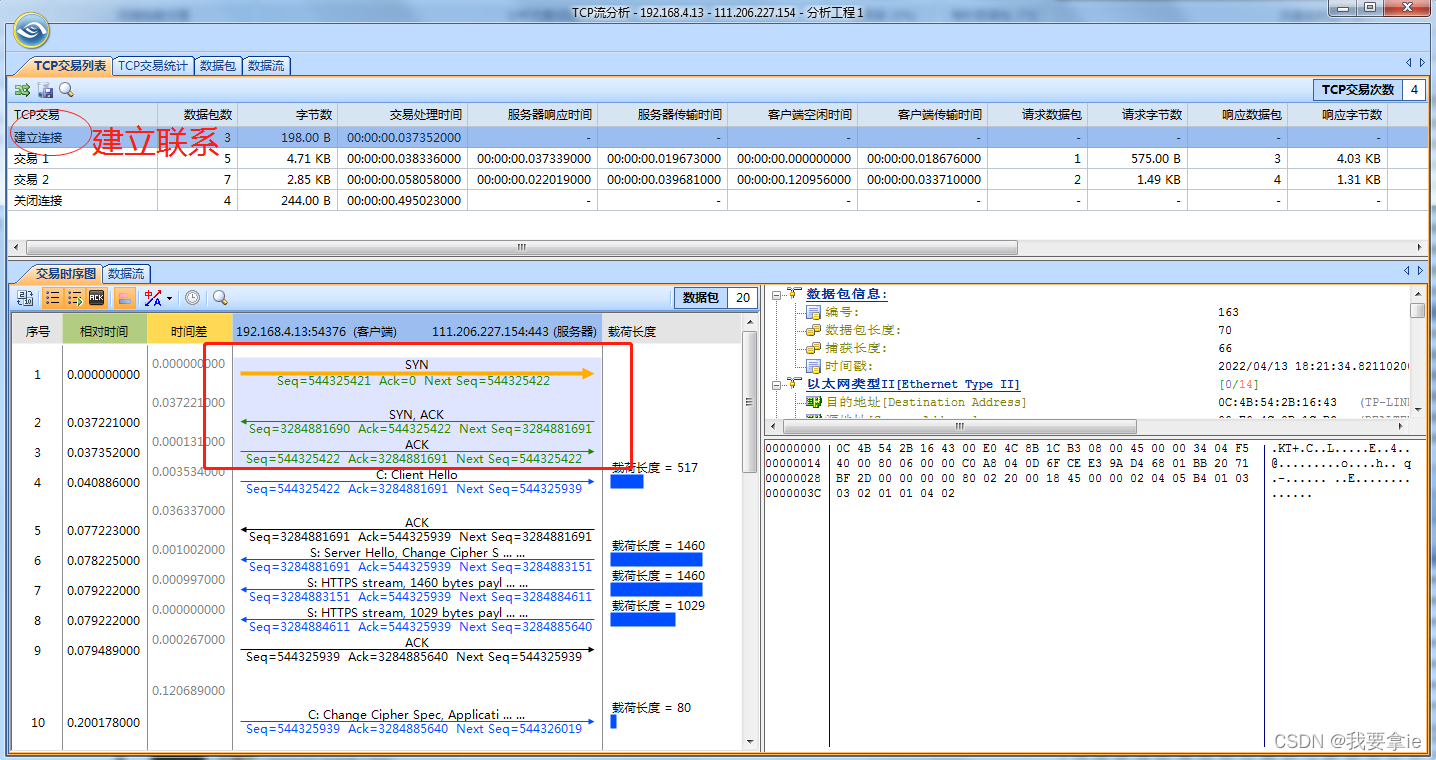Click vertical scrollbar of sequence diagram
1436x760 pixels.
[749, 402]
